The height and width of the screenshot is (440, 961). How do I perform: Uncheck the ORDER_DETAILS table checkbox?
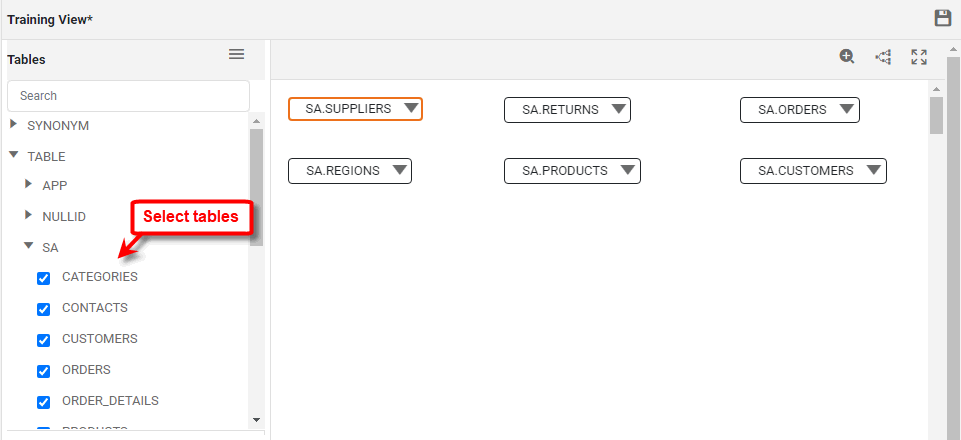point(43,402)
